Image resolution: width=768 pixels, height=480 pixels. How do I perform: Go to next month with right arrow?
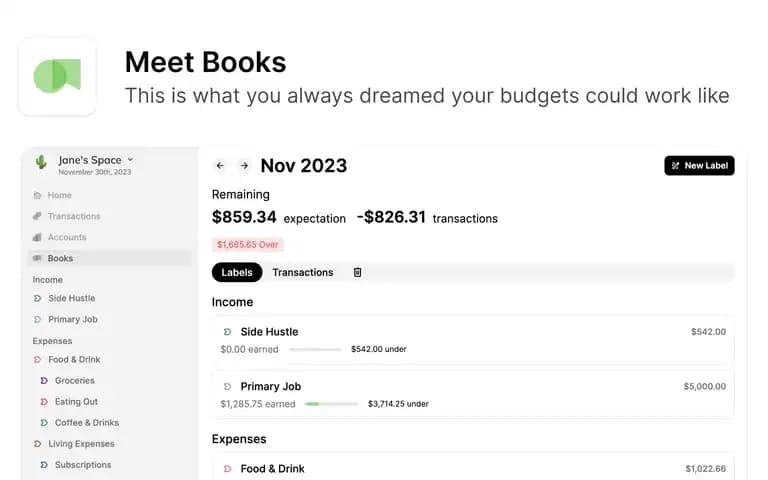point(244,166)
